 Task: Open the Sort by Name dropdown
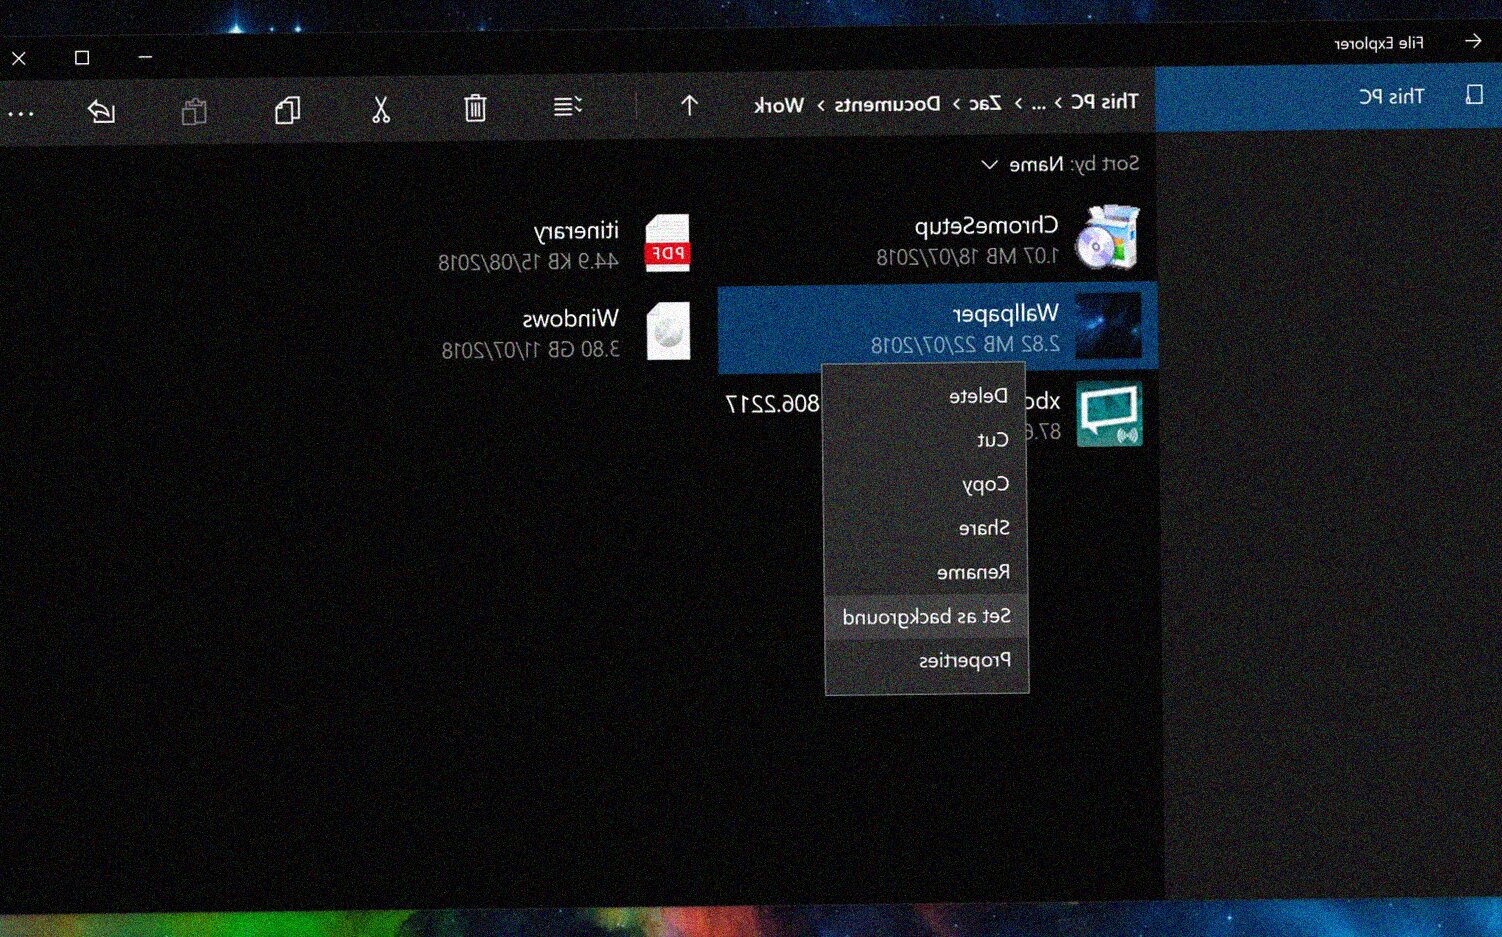[x=1059, y=164]
